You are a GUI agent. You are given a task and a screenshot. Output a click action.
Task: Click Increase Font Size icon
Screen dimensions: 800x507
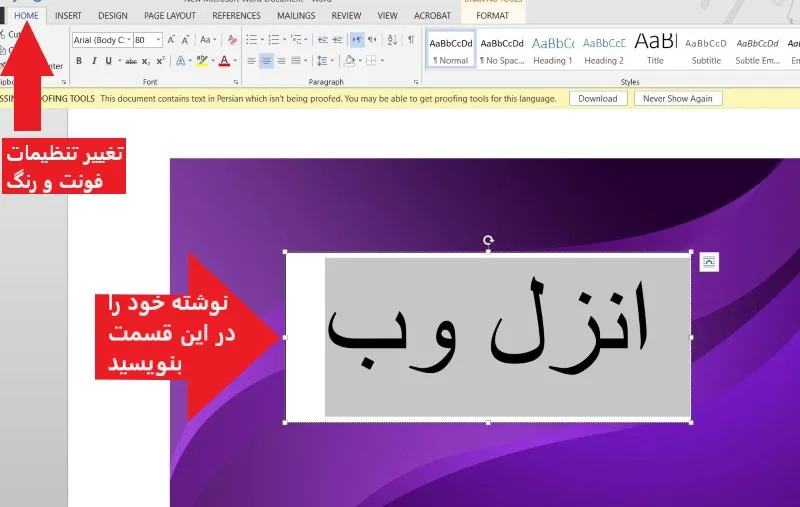coord(171,40)
